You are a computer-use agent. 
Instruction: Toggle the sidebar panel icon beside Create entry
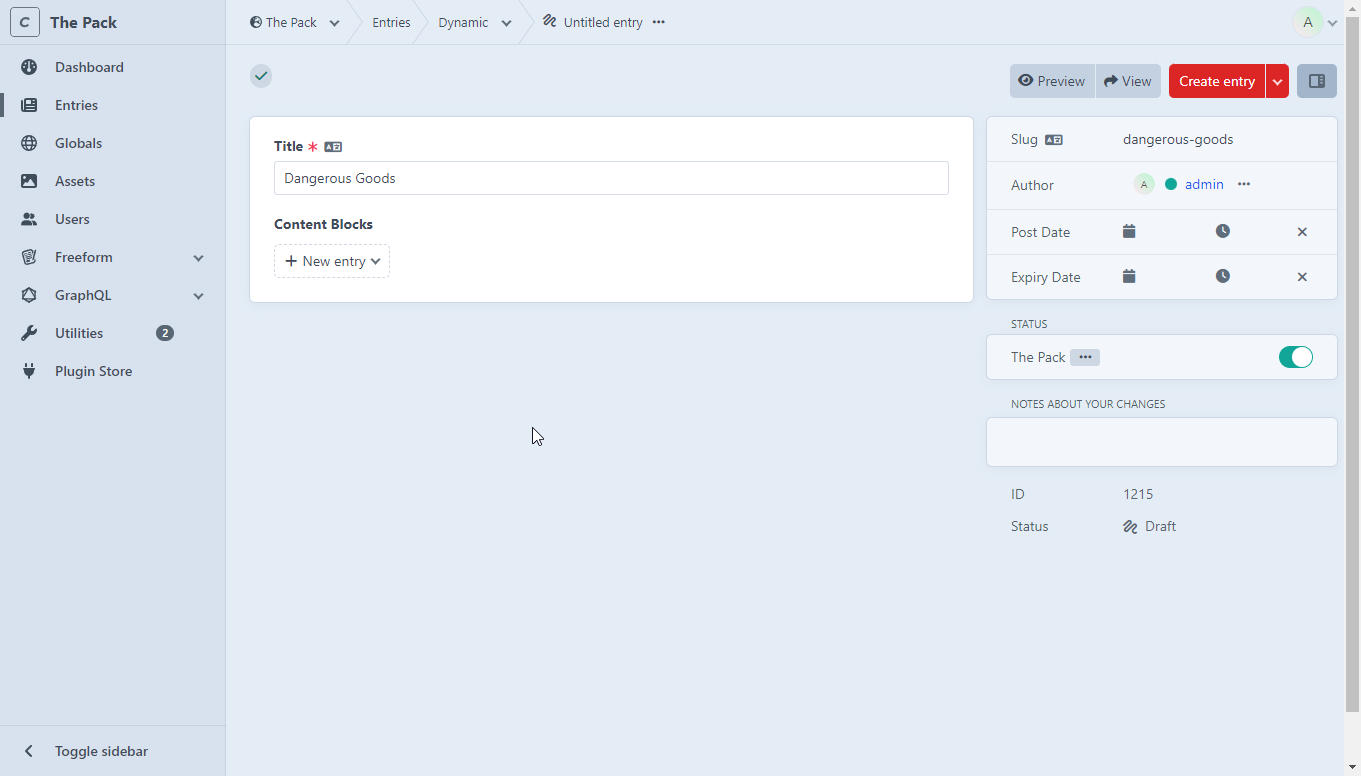[1316, 81]
